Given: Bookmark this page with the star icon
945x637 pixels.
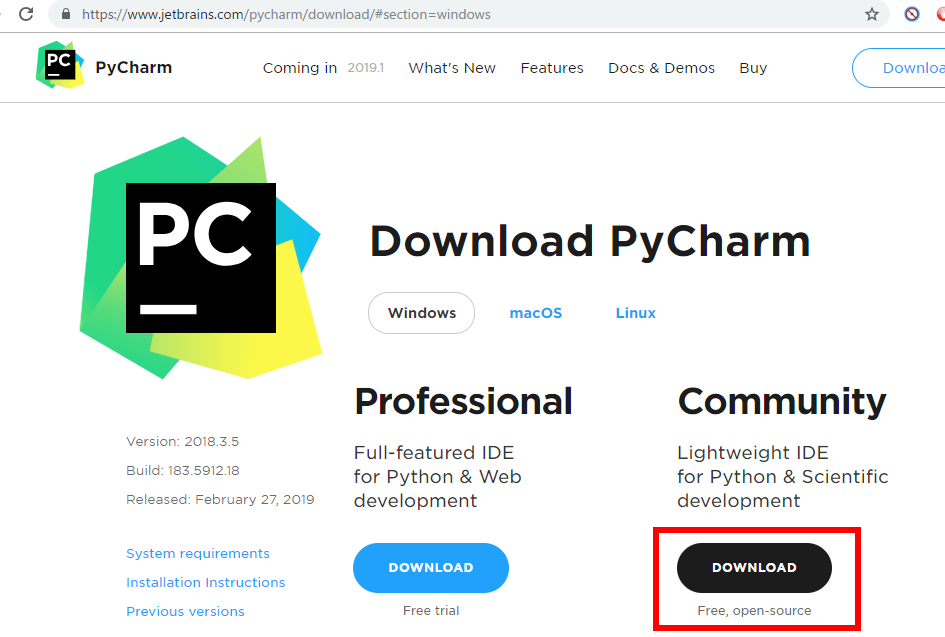Looking at the screenshot, I should tap(871, 14).
